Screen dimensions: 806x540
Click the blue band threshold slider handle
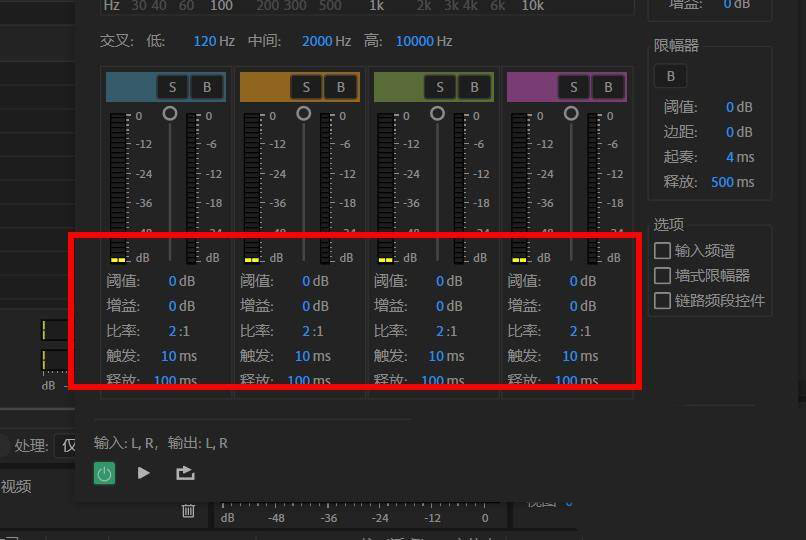coord(170,113)
